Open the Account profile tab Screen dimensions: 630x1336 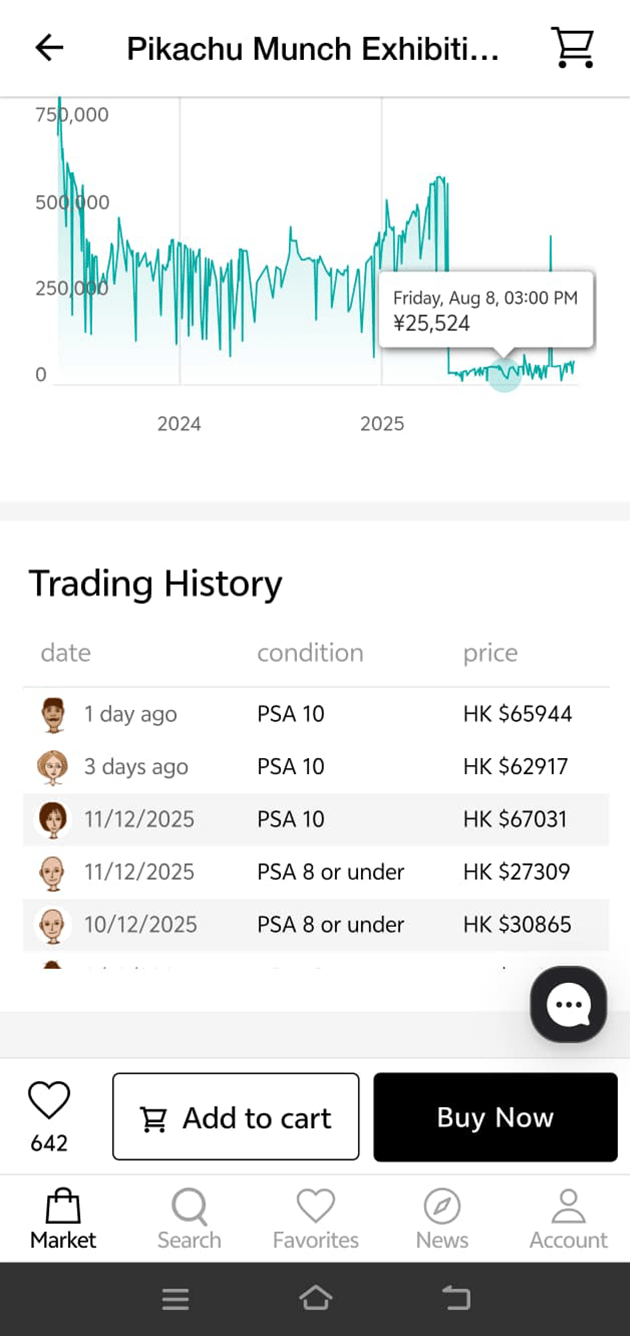(x=568, y=1220)
